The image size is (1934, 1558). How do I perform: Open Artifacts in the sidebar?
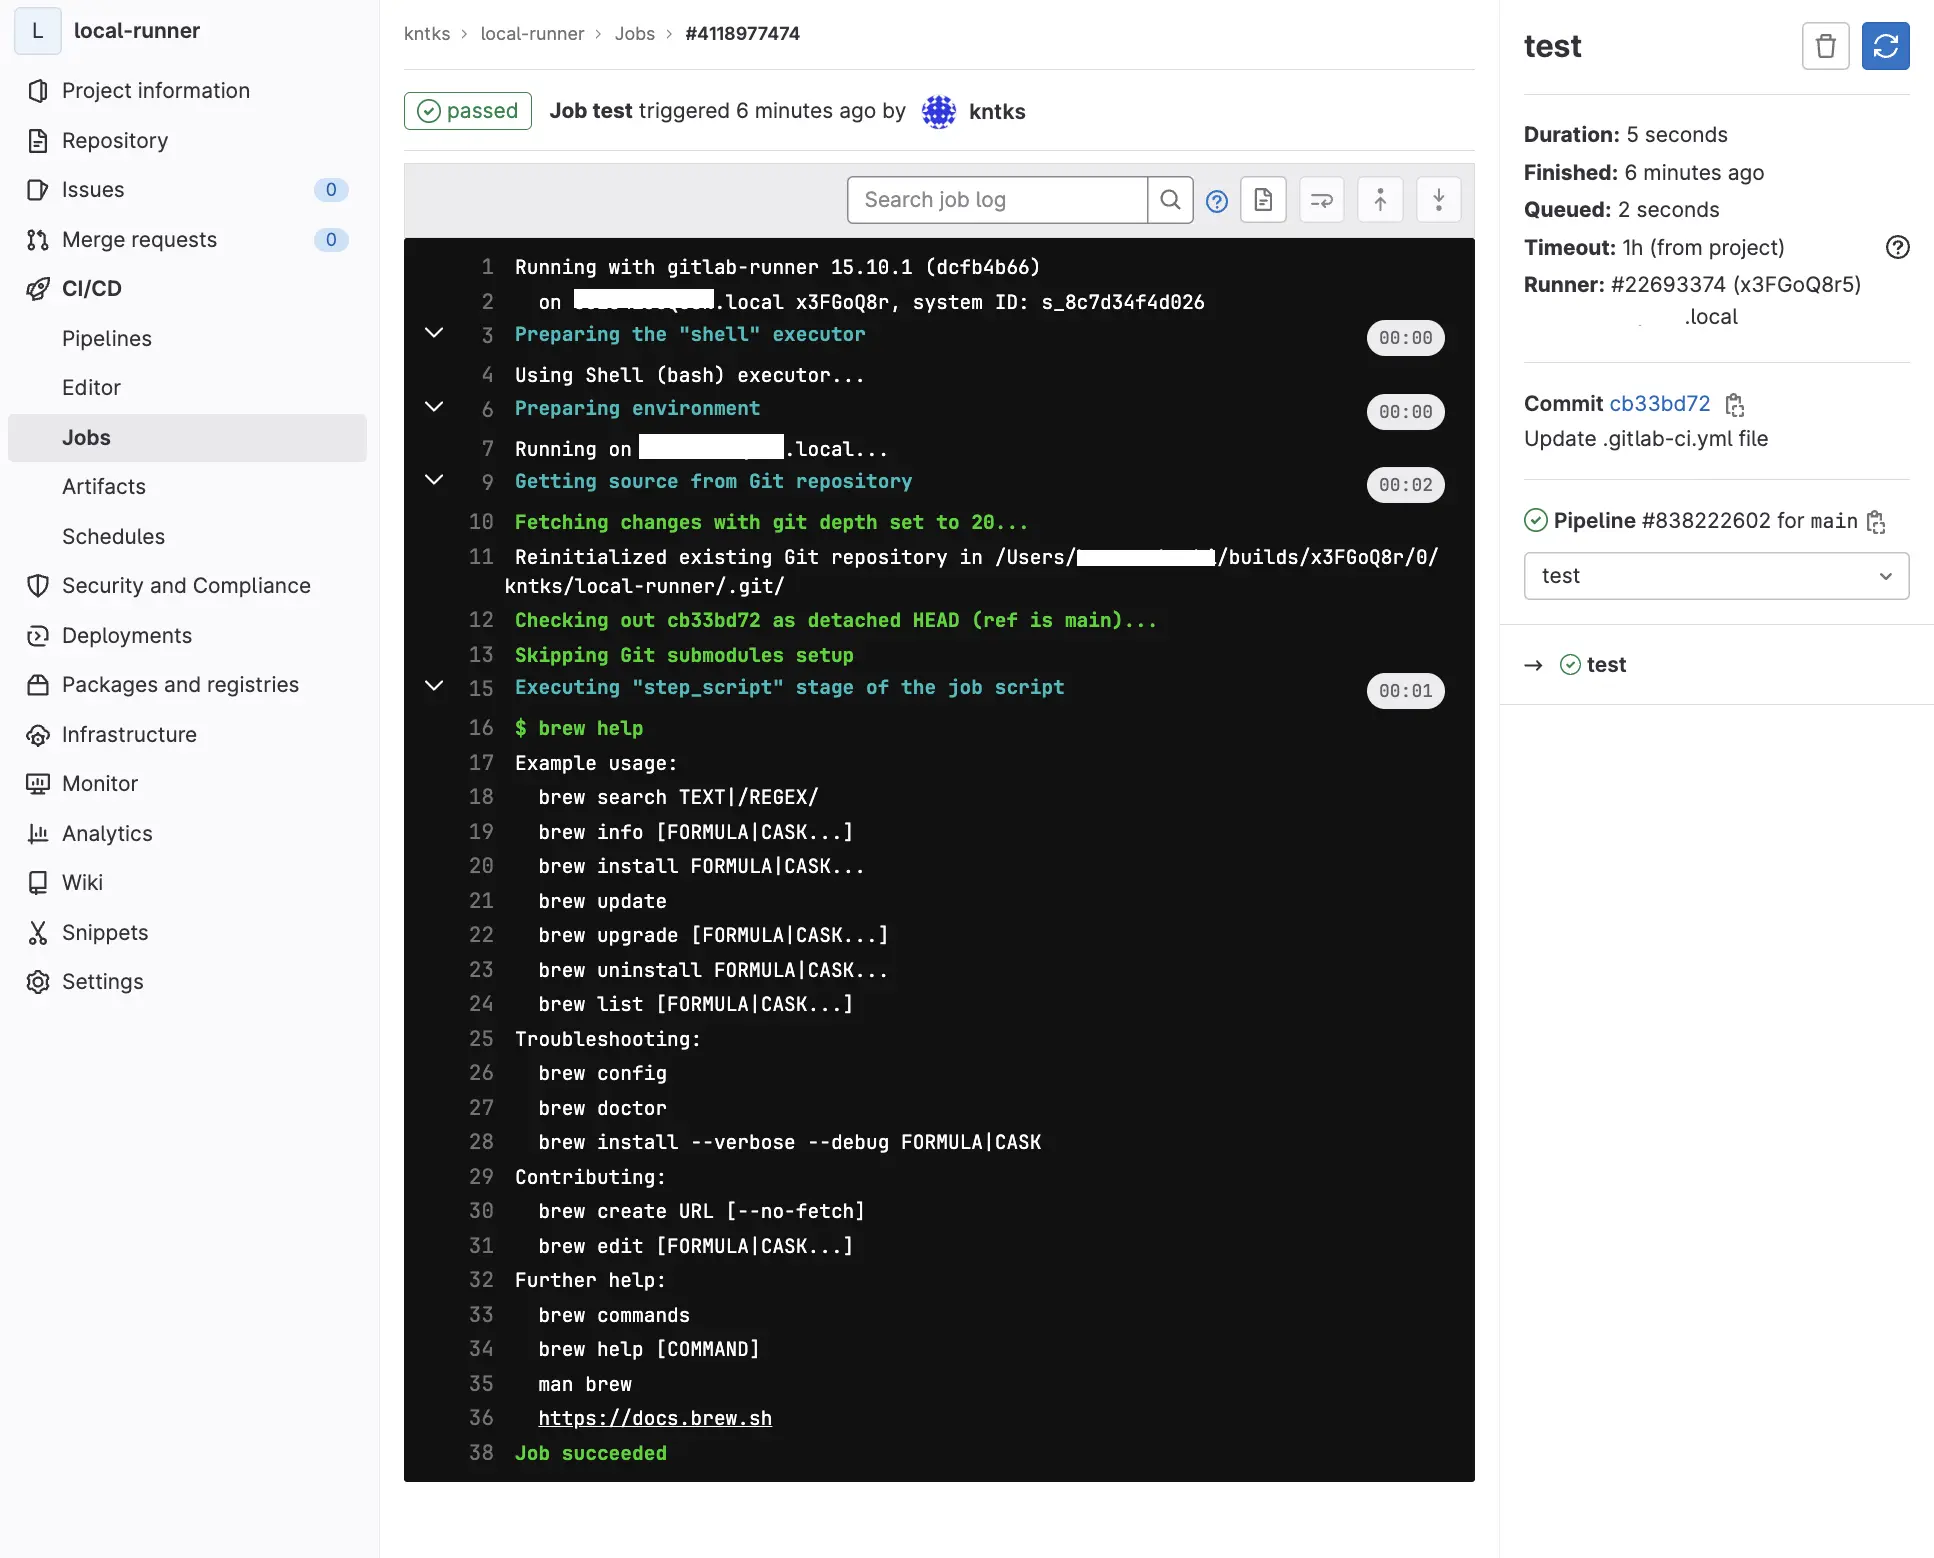point(104,486)
